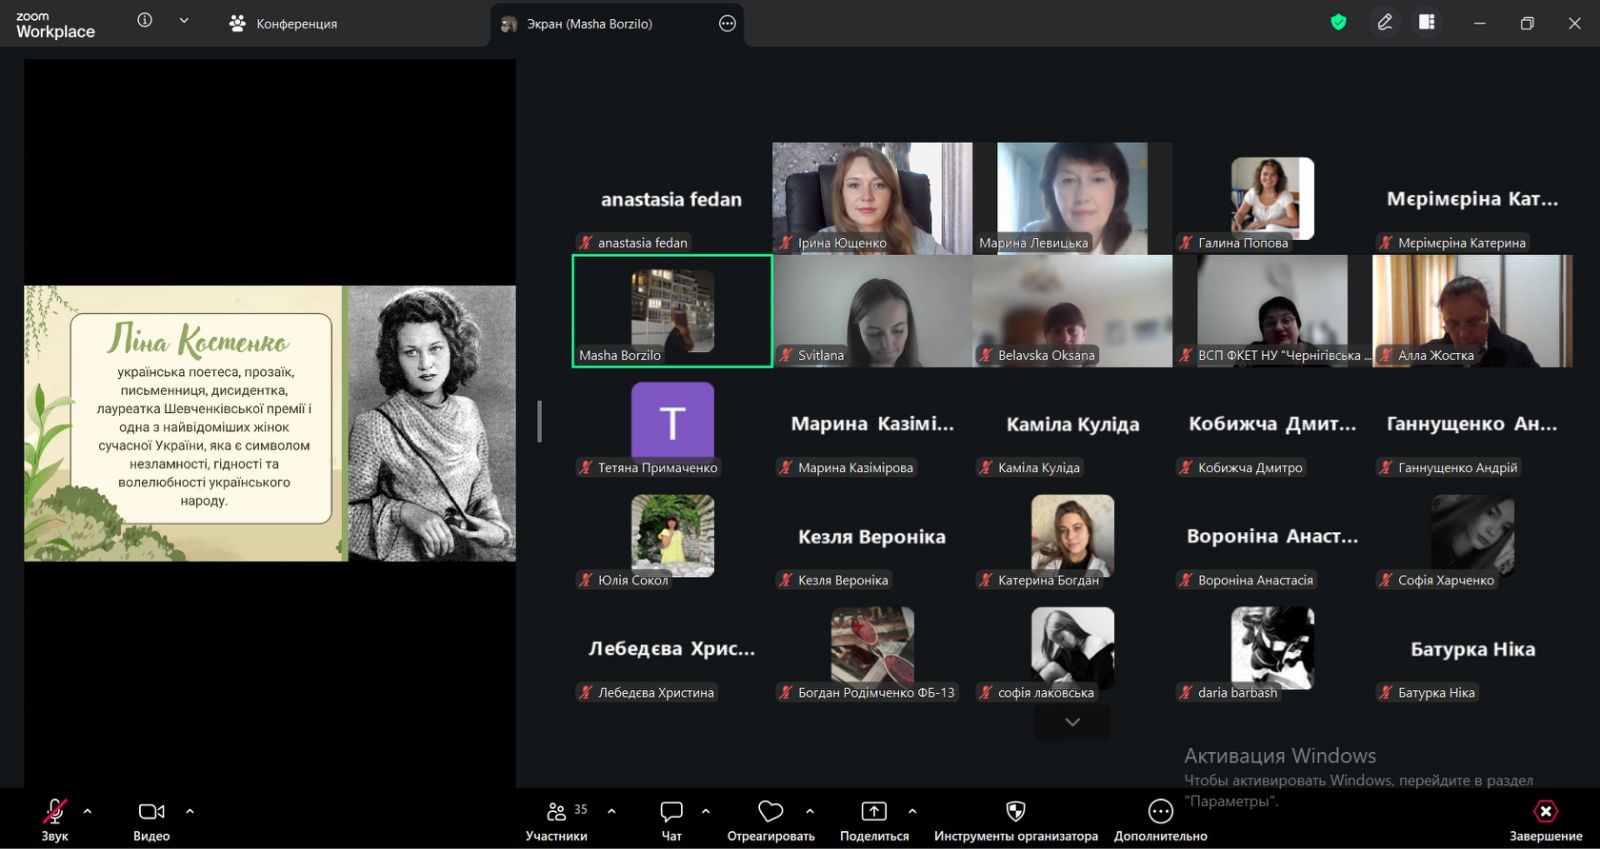Click the annotate pencil icon
Image resolution: width=1600 pixels, height=850 pixels.
1385,23
